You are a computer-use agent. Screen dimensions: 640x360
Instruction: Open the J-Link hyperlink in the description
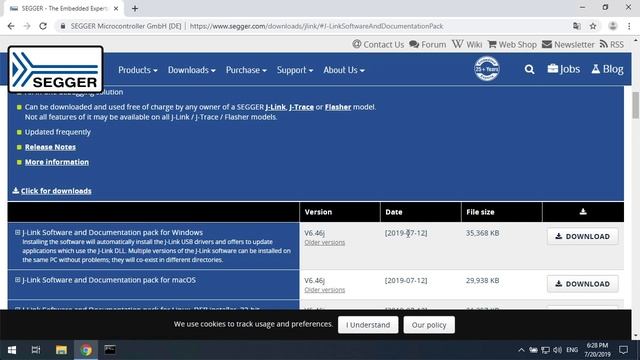[x=276, y=107]
